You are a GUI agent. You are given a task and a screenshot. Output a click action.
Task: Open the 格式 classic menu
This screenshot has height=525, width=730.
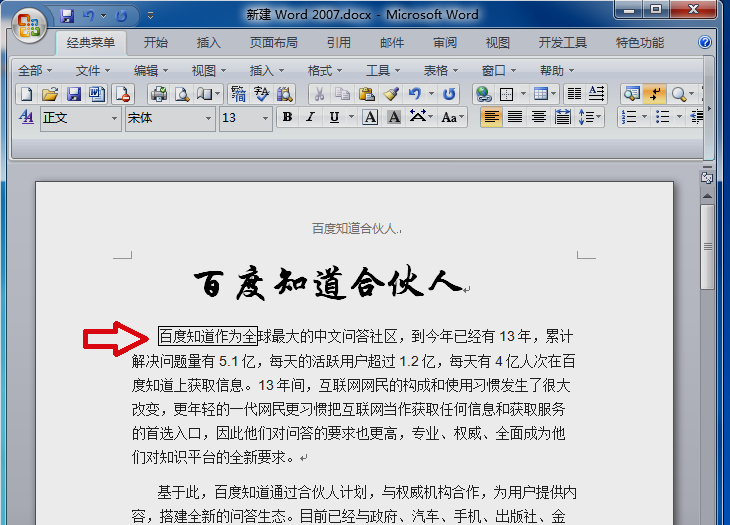point(324,71)
